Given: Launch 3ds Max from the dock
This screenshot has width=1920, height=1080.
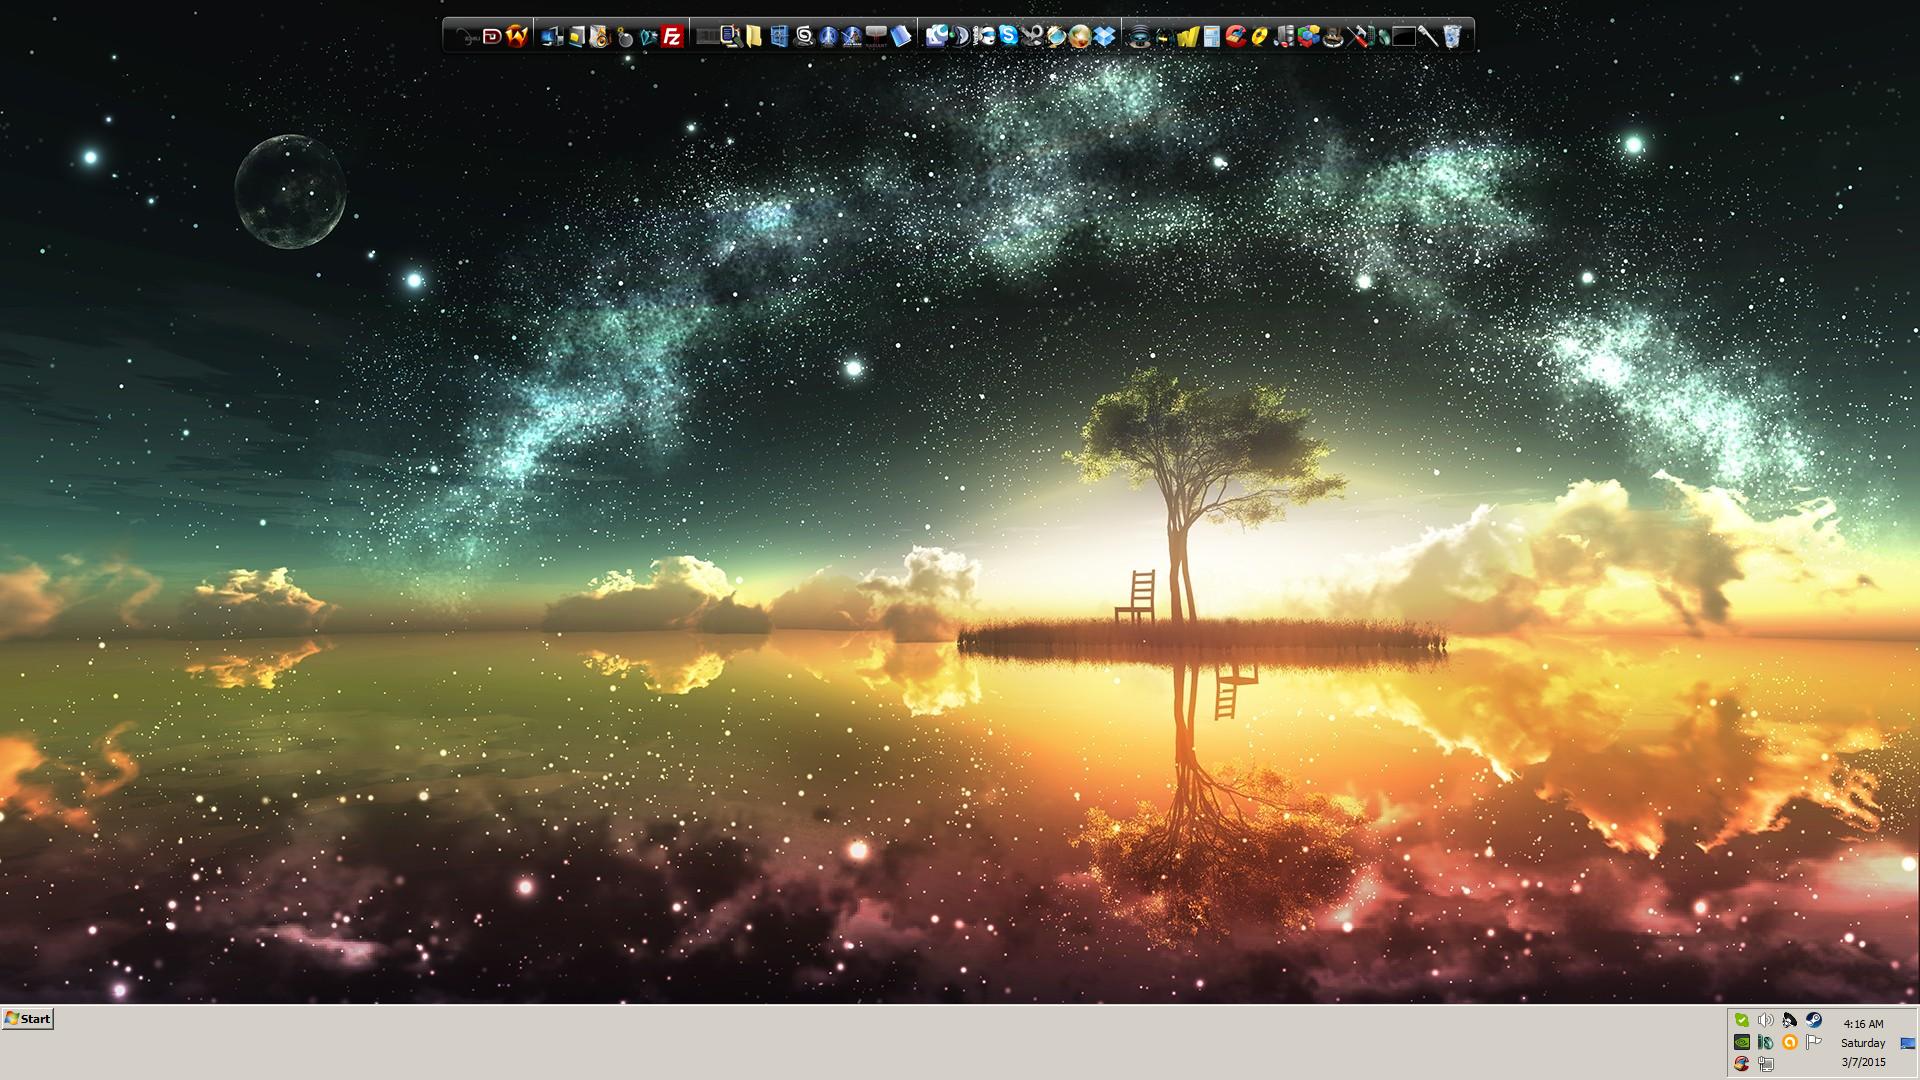Looking at the screenshot, I should pos(803,37).
